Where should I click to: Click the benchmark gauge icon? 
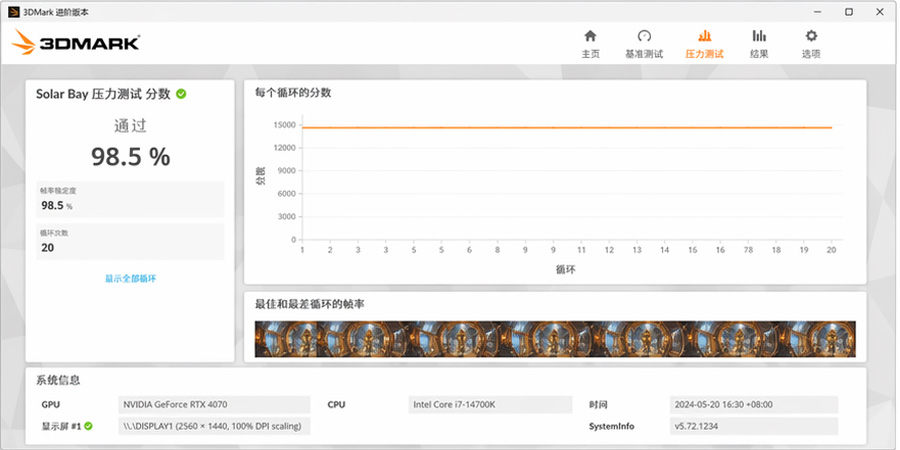coord(644,36)
